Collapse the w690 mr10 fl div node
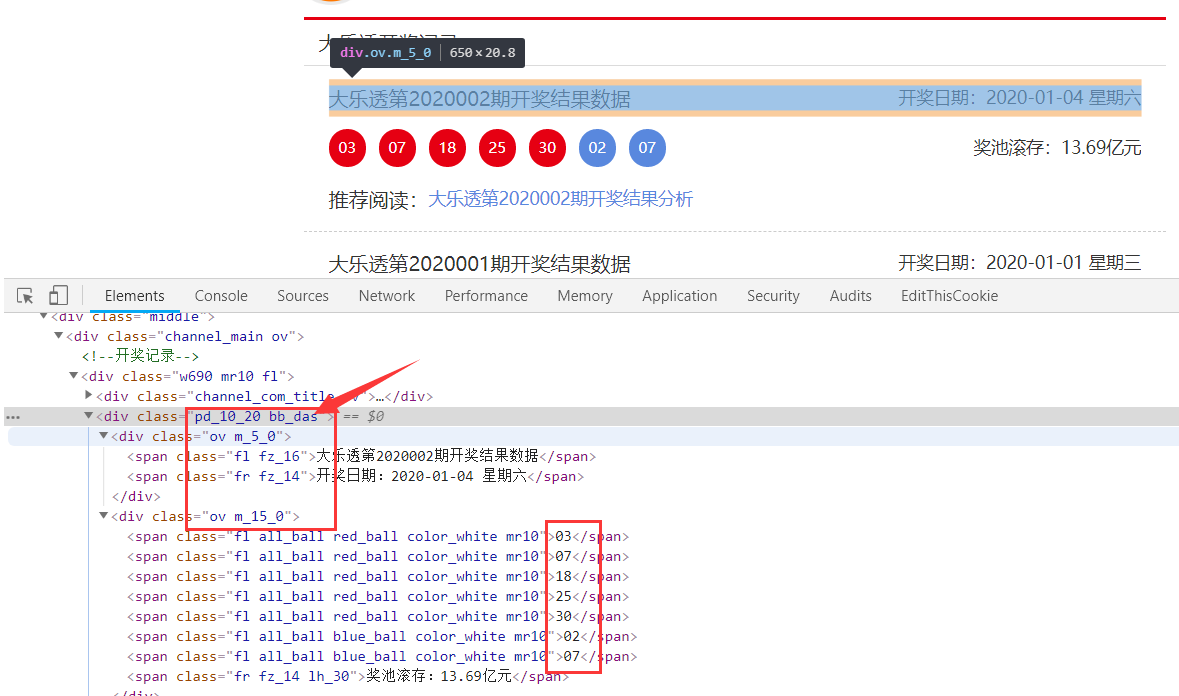 tap(74, 376)
